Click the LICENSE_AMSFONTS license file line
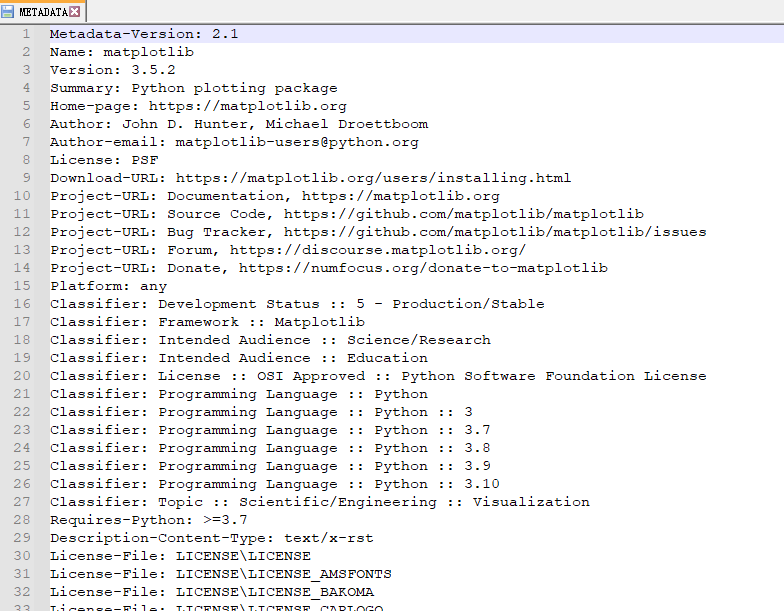This screenshot has height=611, width=784. click(x=220, y=574)
